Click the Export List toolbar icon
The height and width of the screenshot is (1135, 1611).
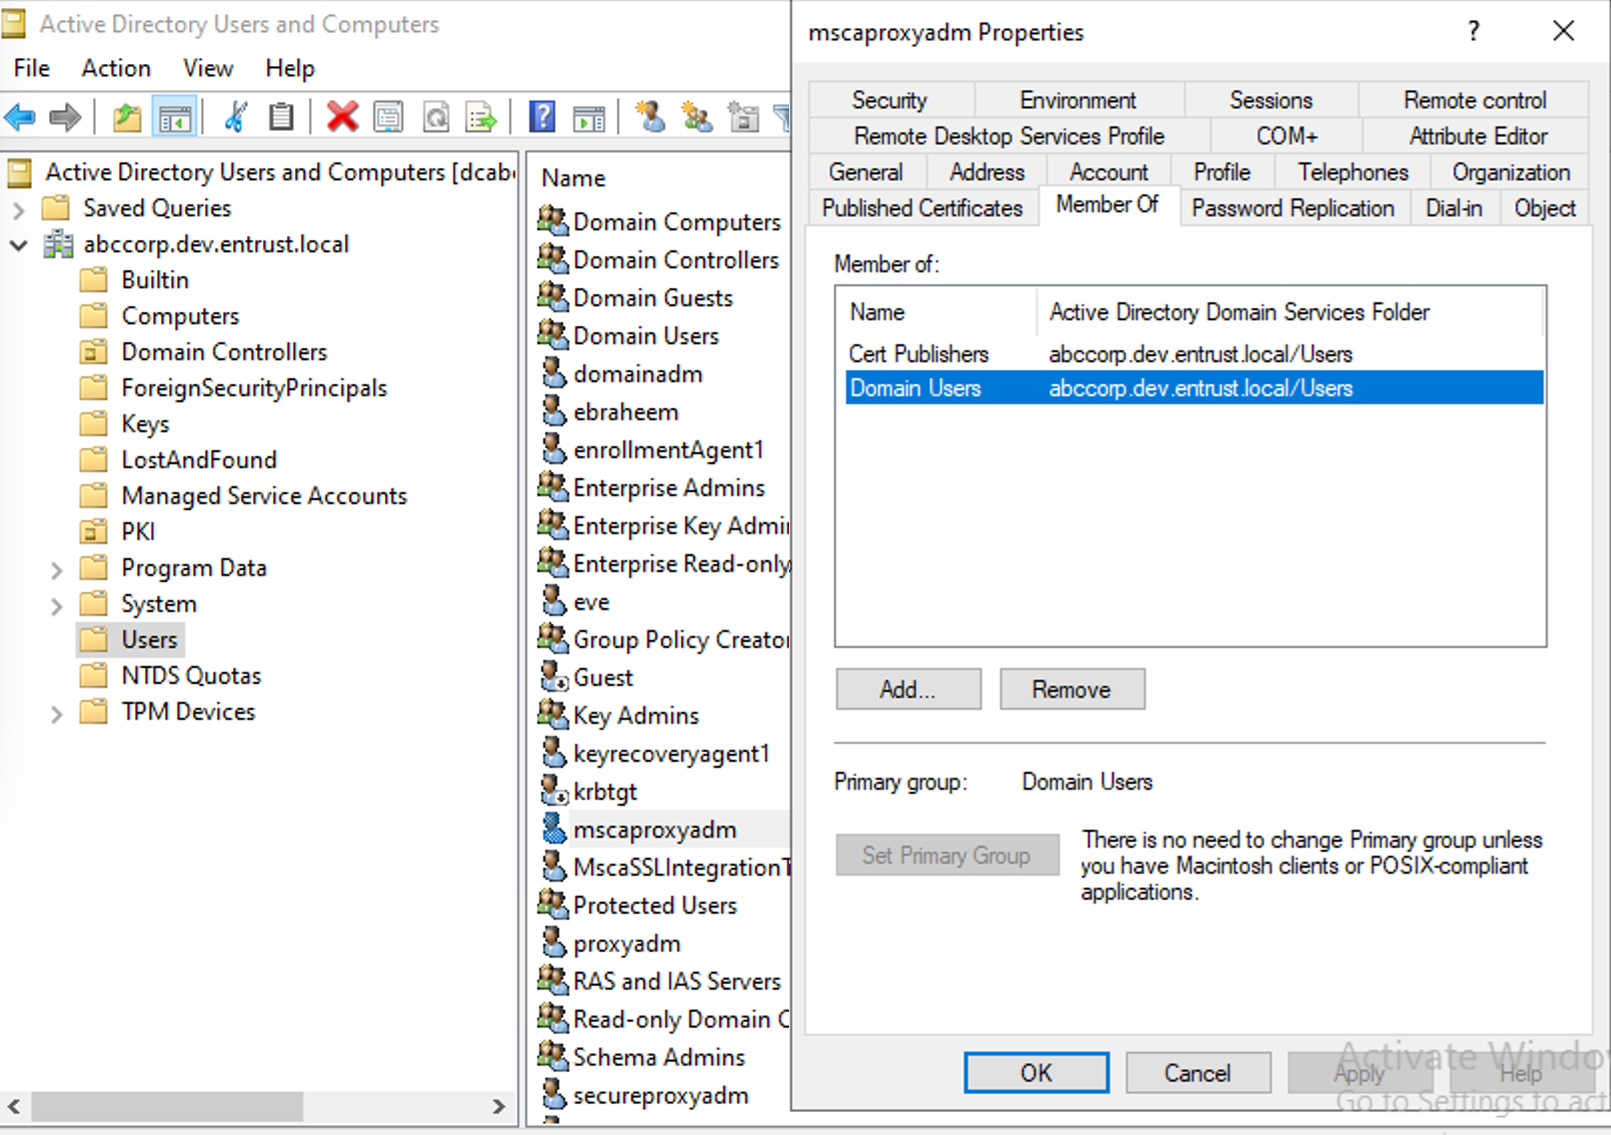[x=481, y=118]
